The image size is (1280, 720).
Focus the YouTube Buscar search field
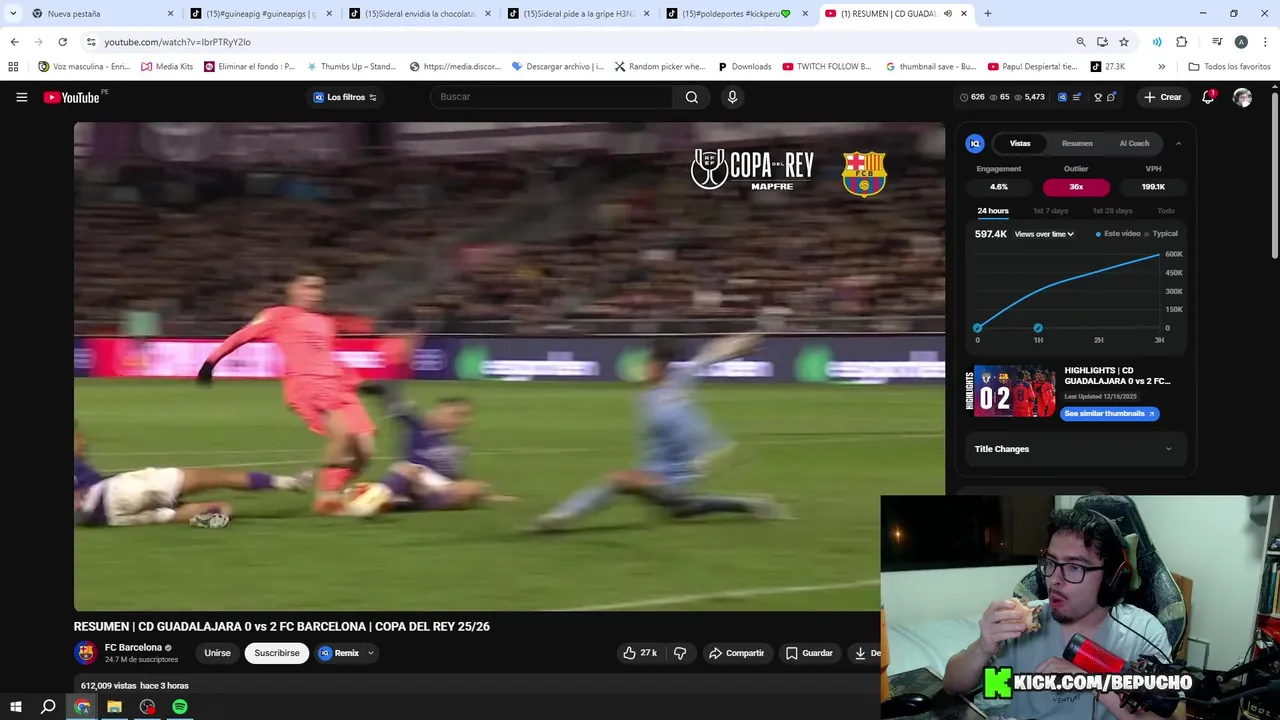(551, 97)
